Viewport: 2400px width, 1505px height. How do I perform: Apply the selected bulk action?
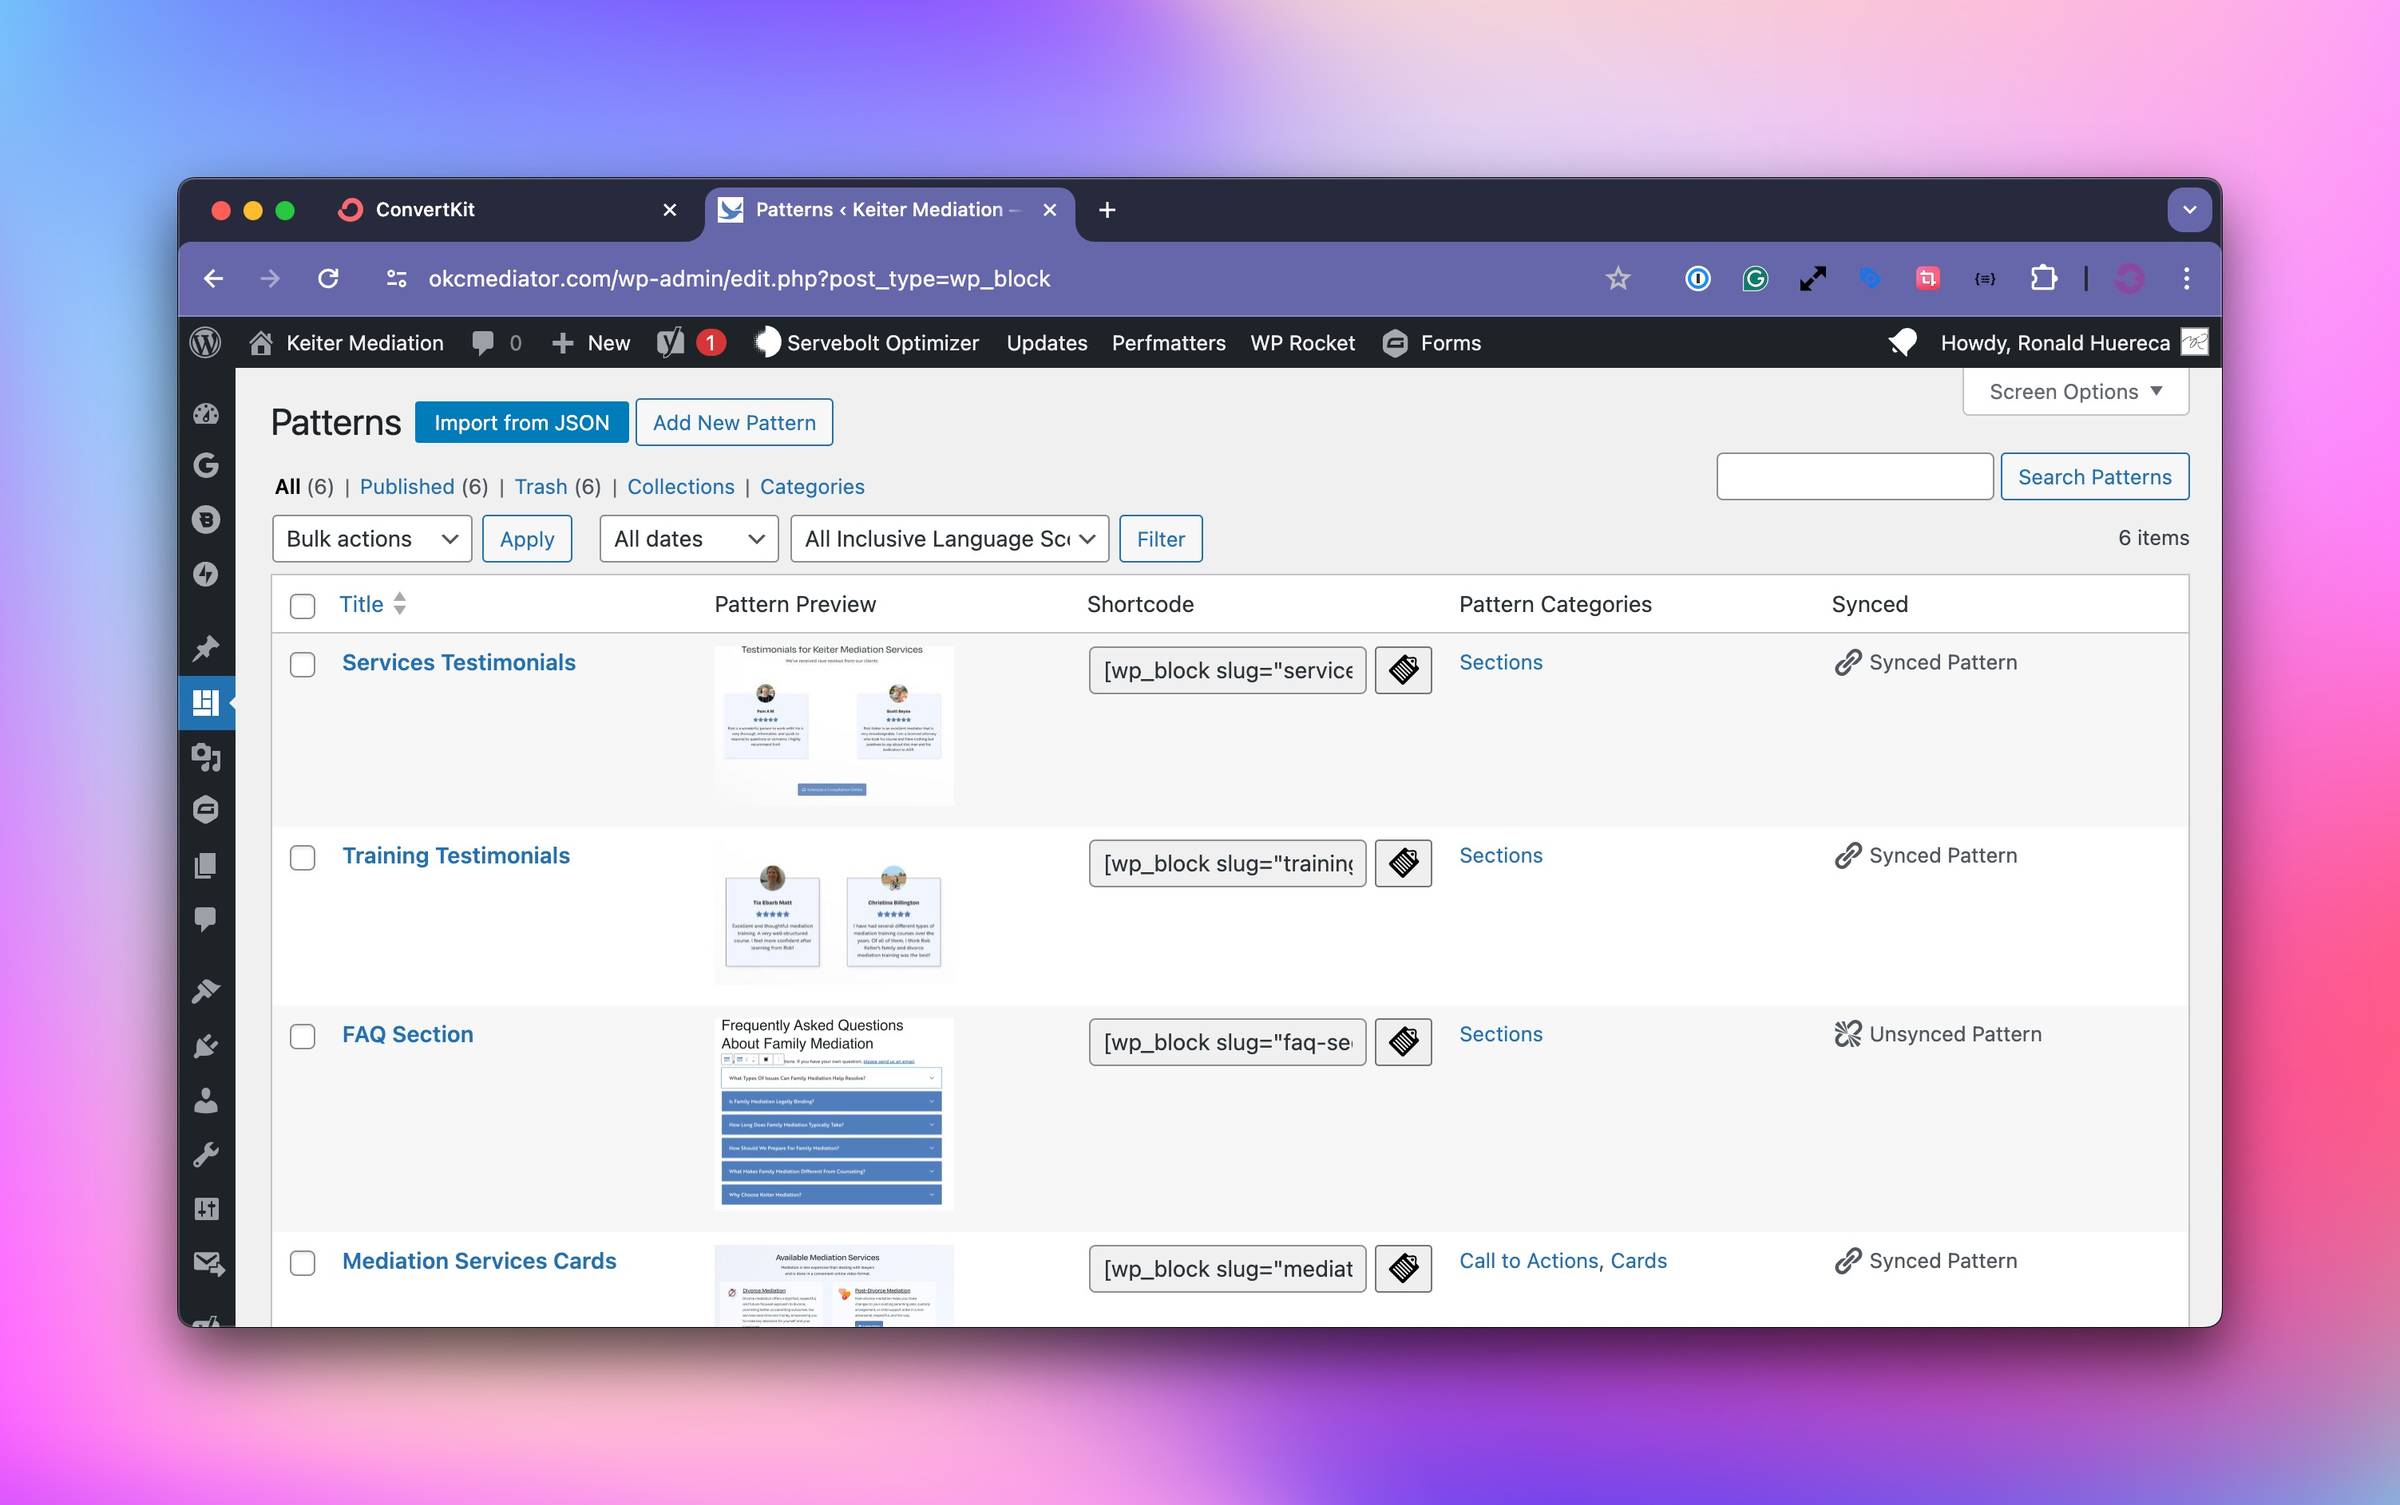(527, 538)
